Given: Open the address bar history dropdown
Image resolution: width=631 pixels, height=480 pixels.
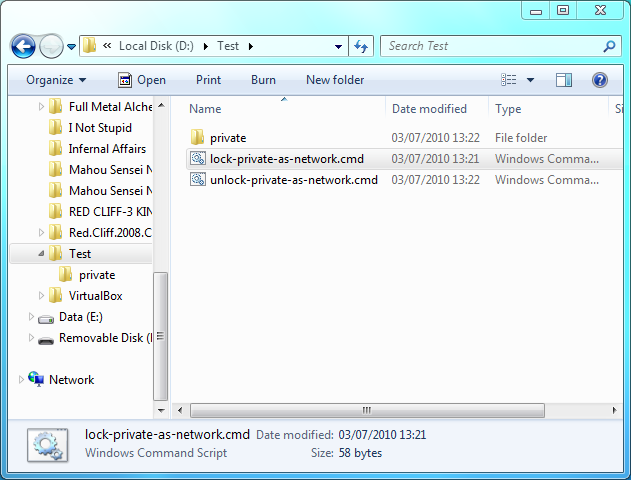Looking at the screenshot, I should [x=338, y=47].
